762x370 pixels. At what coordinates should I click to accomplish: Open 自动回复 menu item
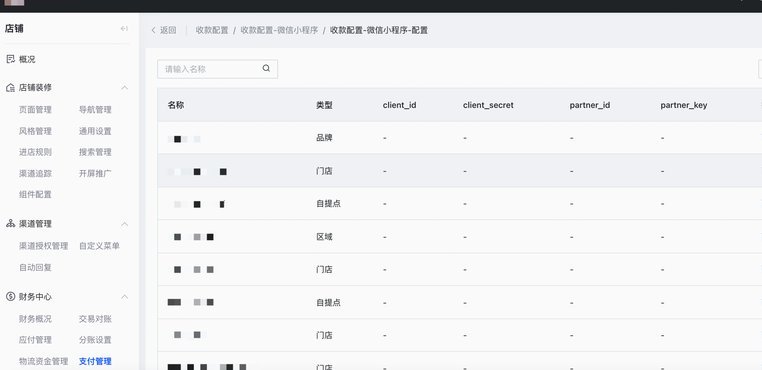pyautogui.click(x=35, y=267)
